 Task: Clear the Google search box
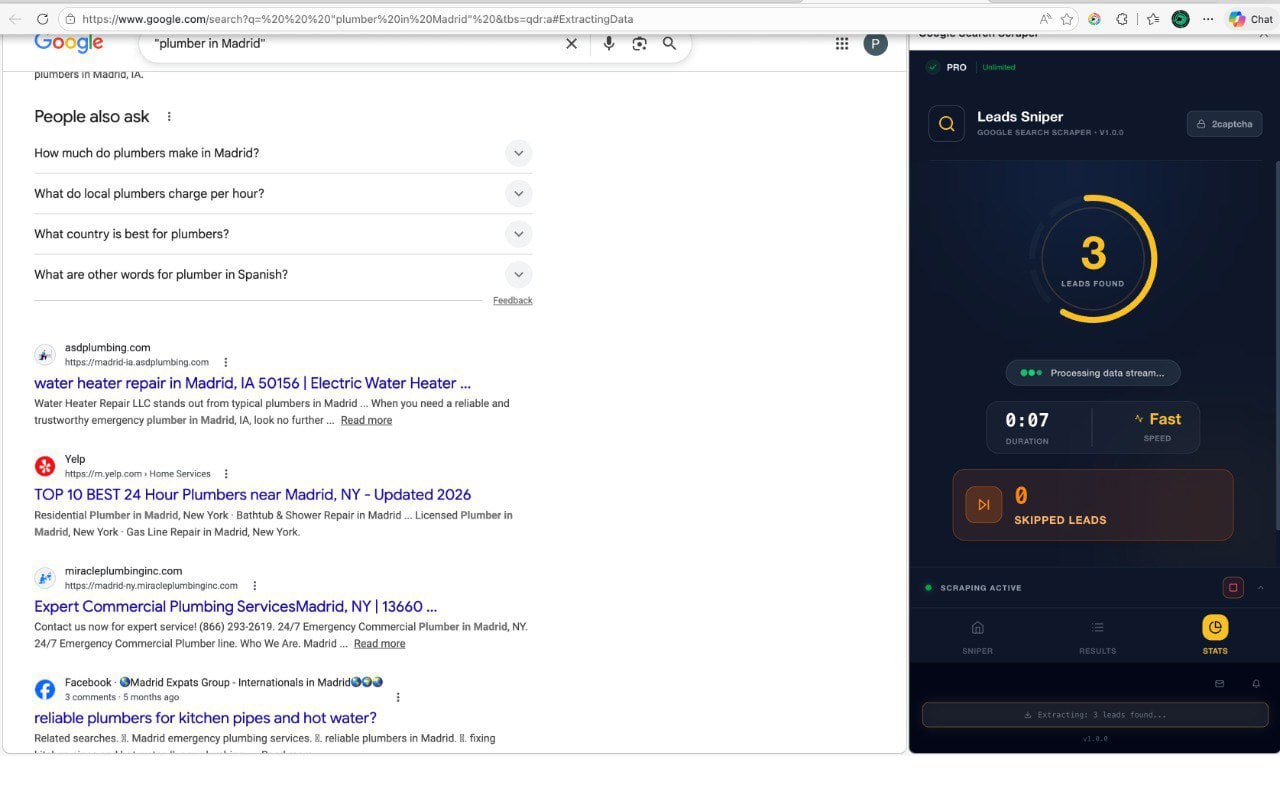click(571, 43)
